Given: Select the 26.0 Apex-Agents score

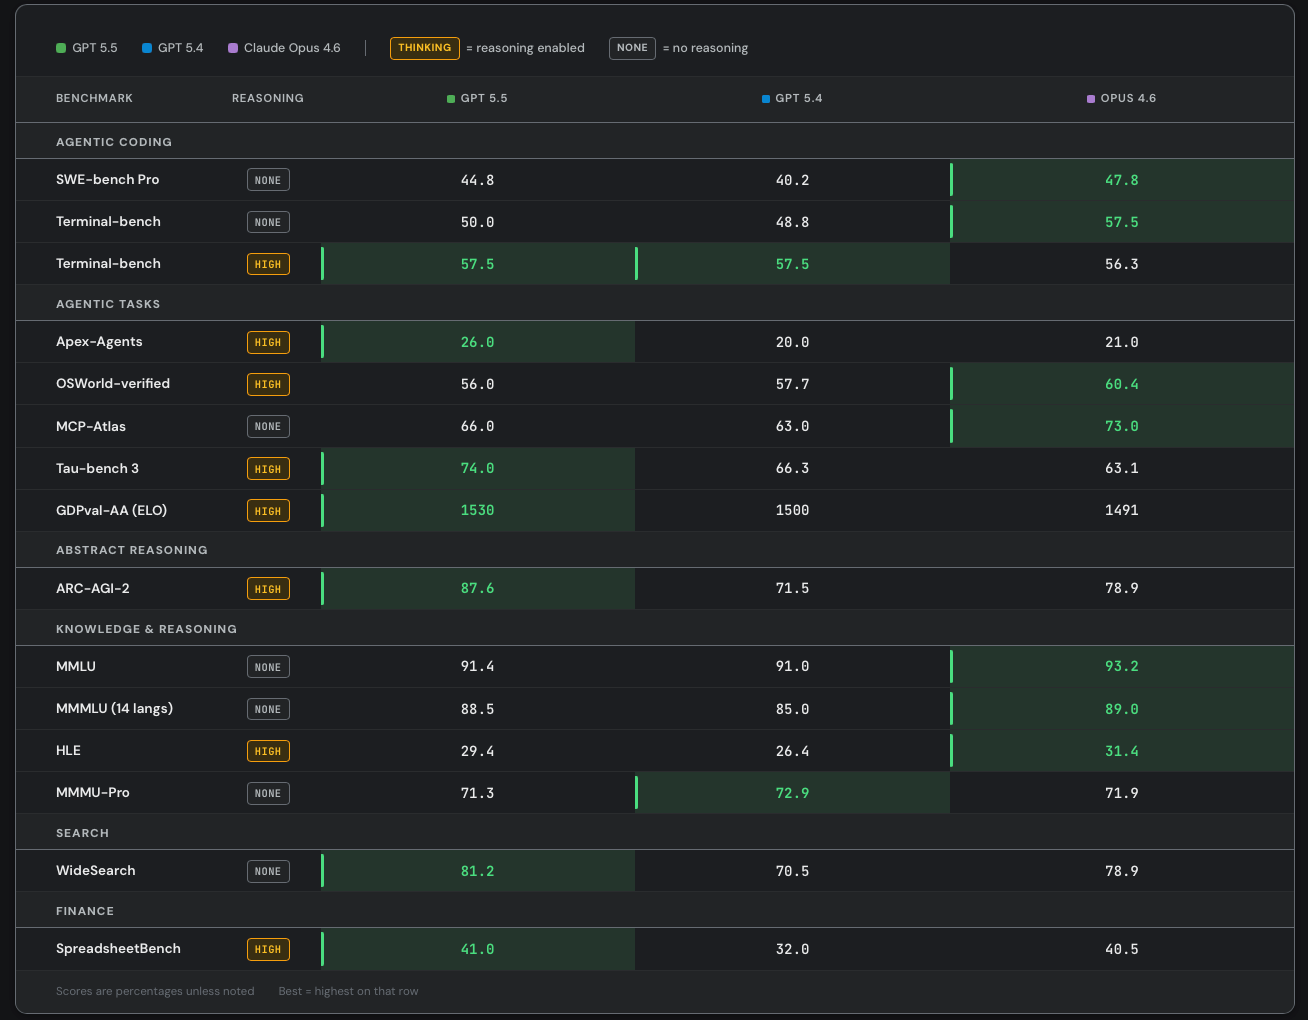Looking at the screenshot, I should pyautogui.click(x=477, y=342).
